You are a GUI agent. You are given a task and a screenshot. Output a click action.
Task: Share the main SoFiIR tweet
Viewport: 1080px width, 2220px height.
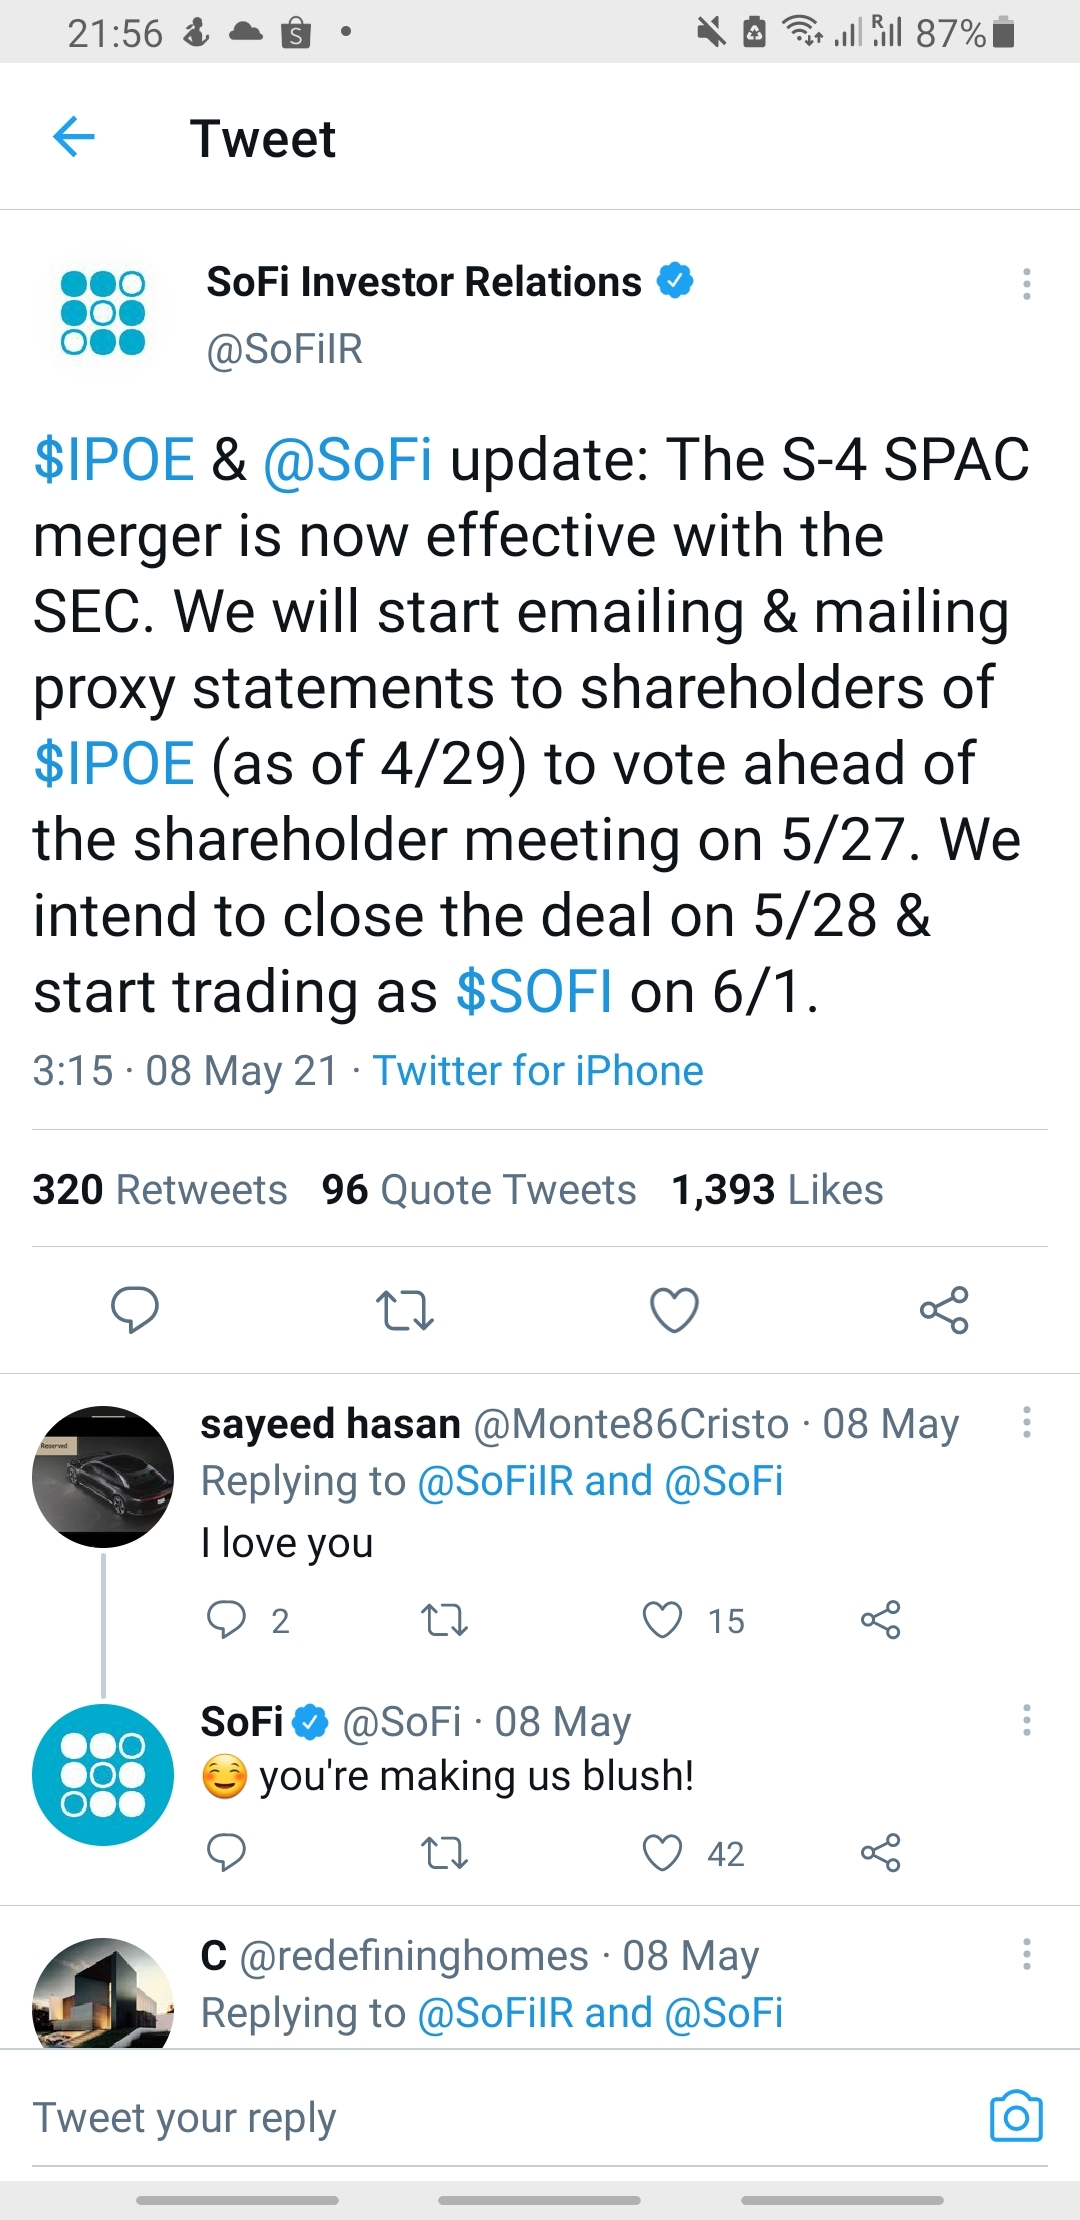click(944, 1310)
